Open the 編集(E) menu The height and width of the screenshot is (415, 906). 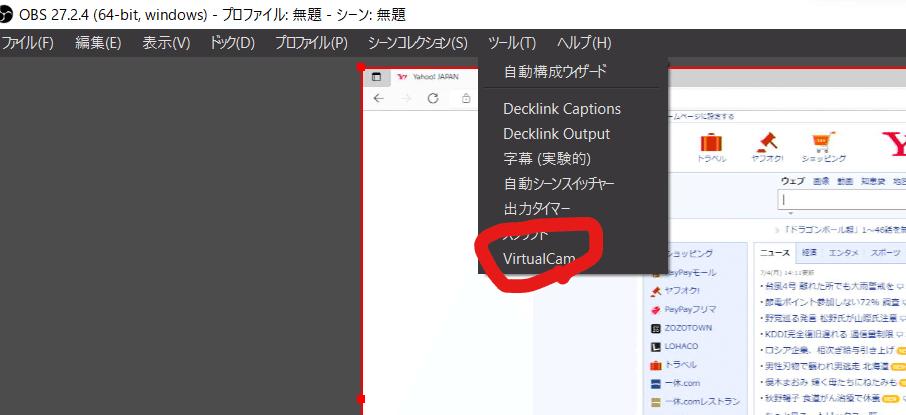pos(98,43)
